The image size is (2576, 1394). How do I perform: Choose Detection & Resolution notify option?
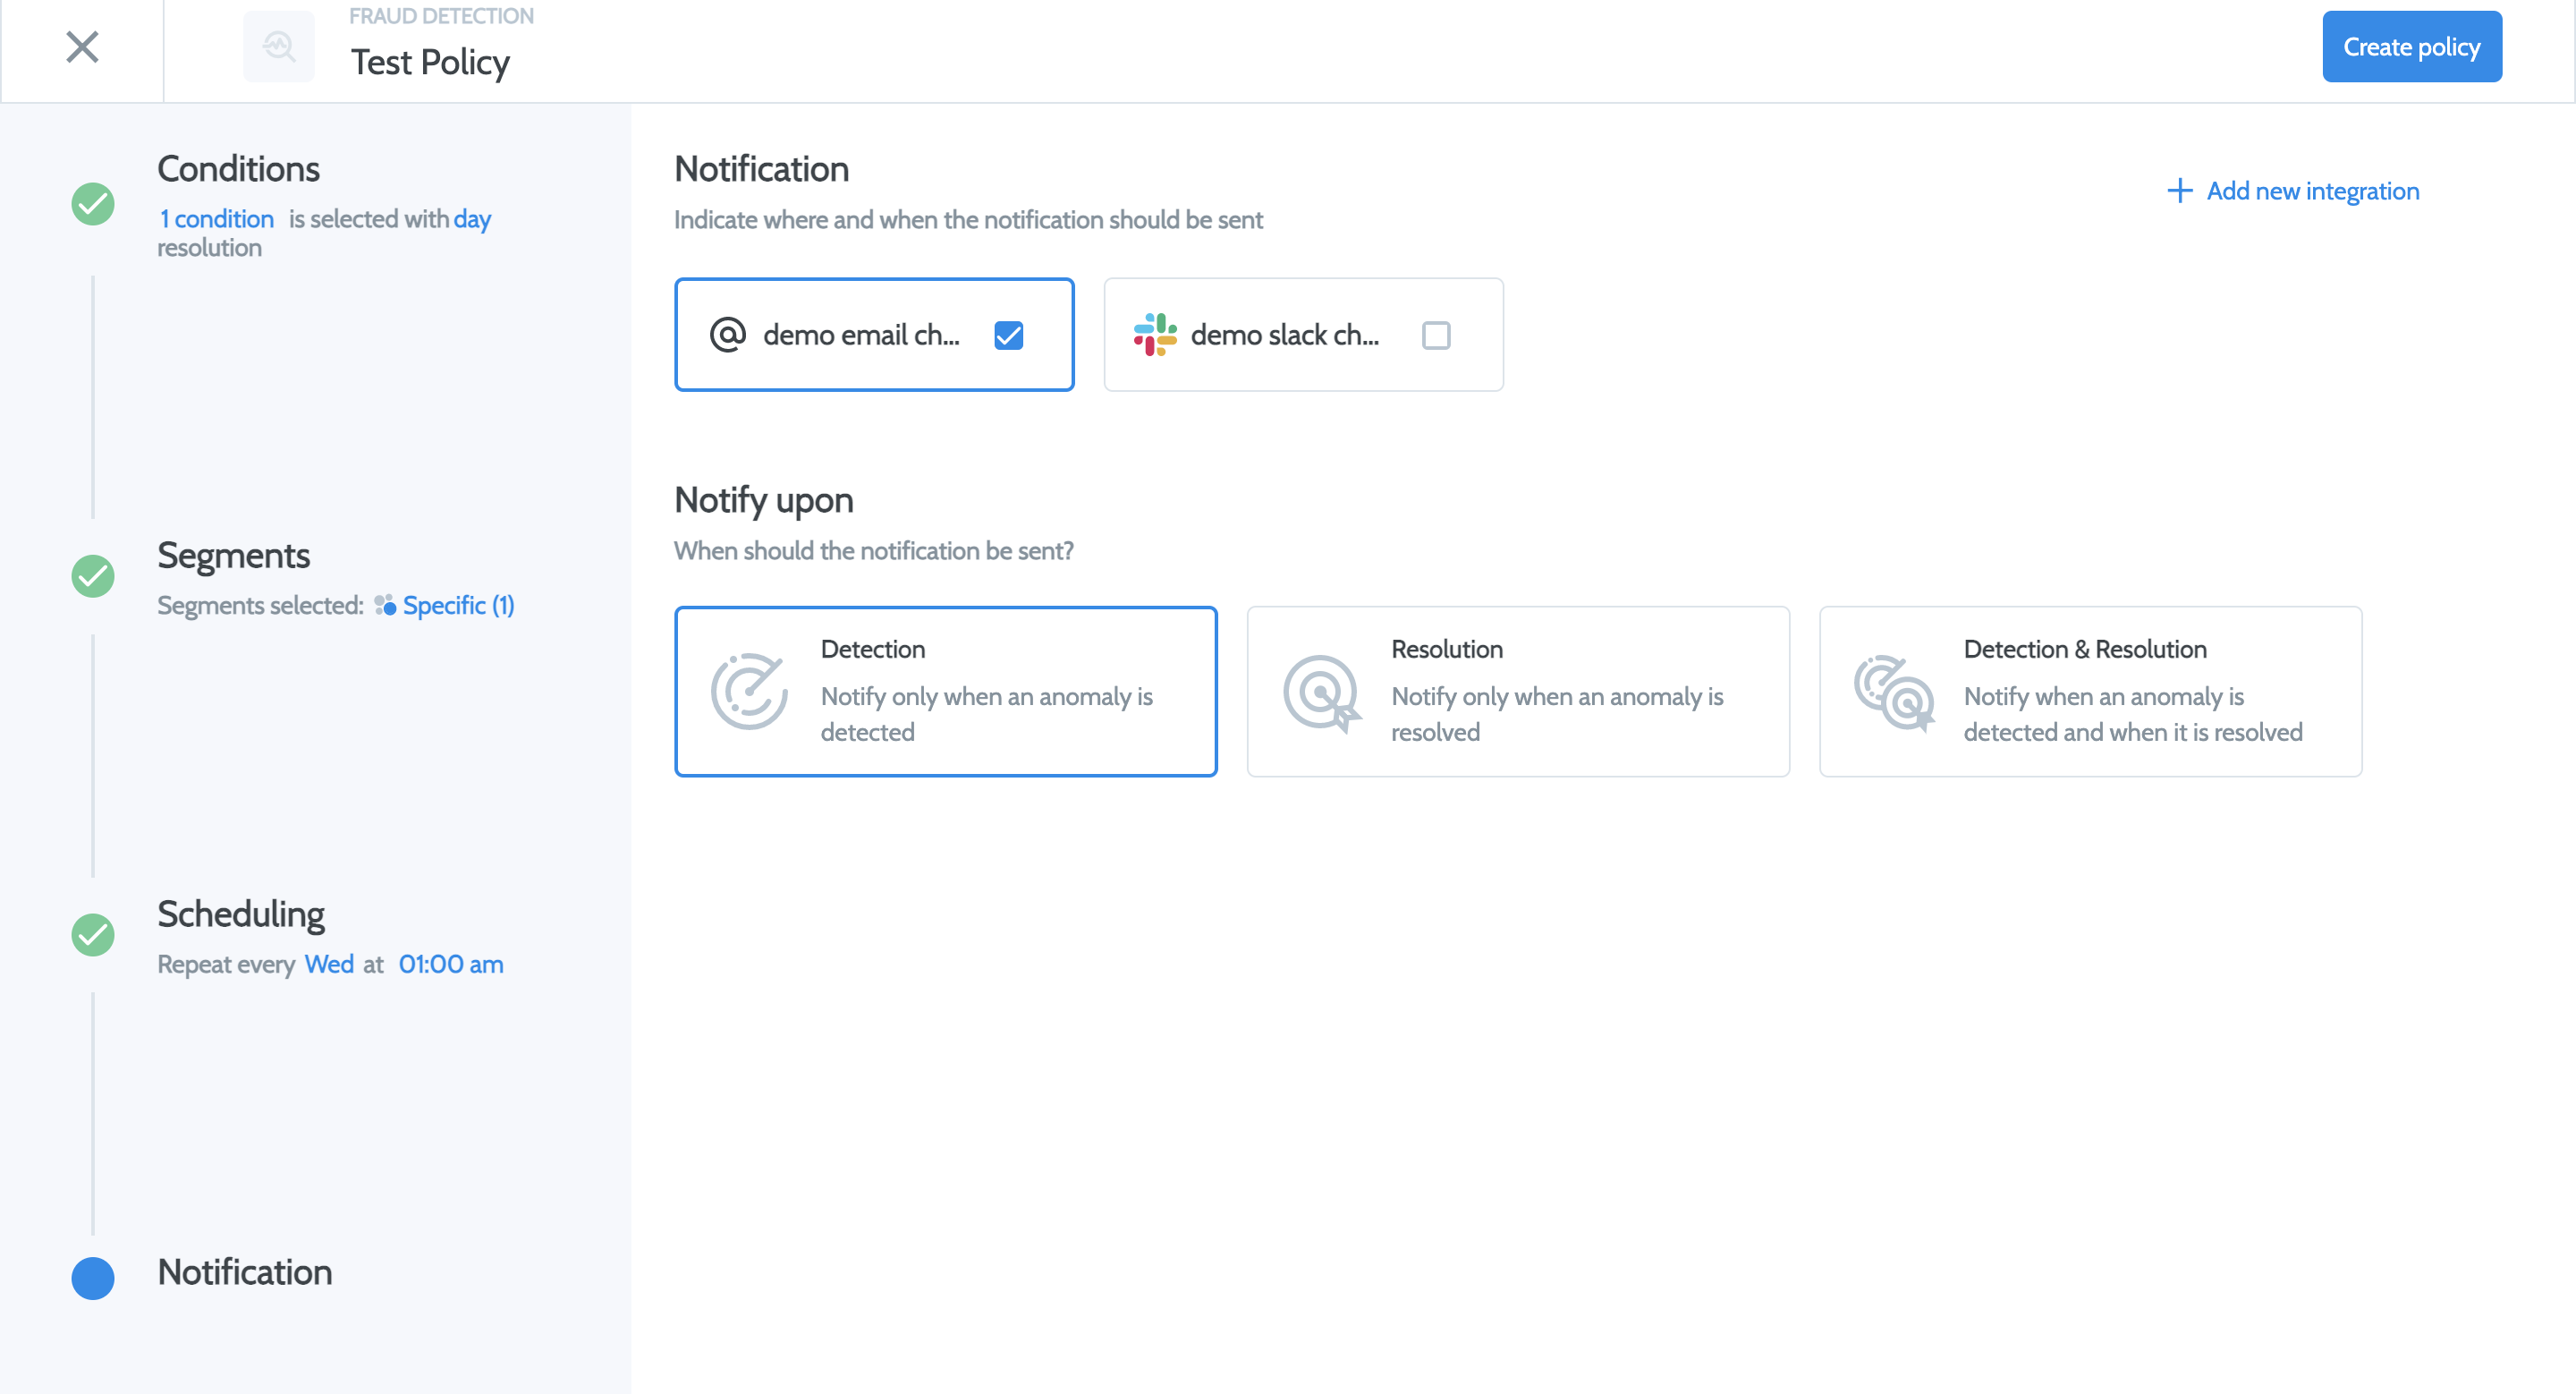point(2090,691)
